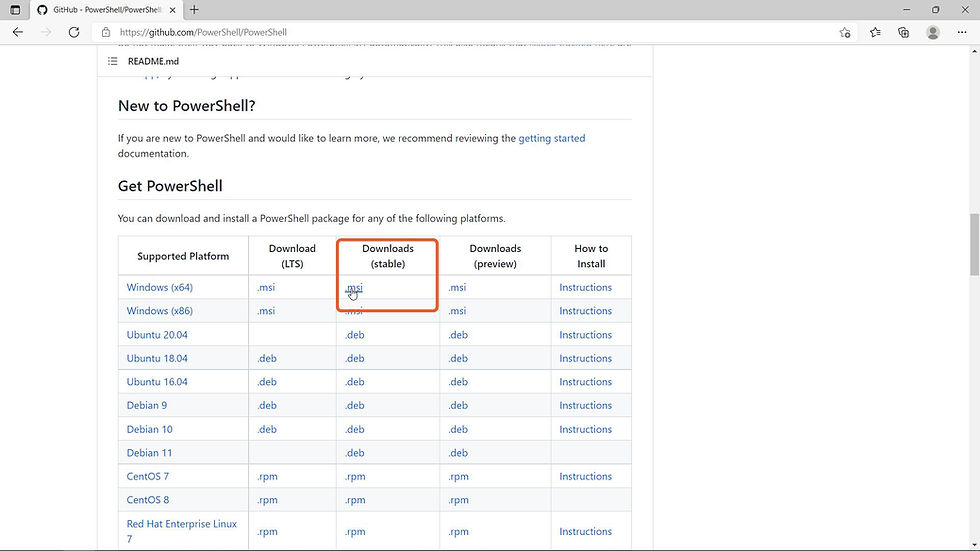Open the Debian 10 platform link
980x551 pixels.
(x=149, y=429)
